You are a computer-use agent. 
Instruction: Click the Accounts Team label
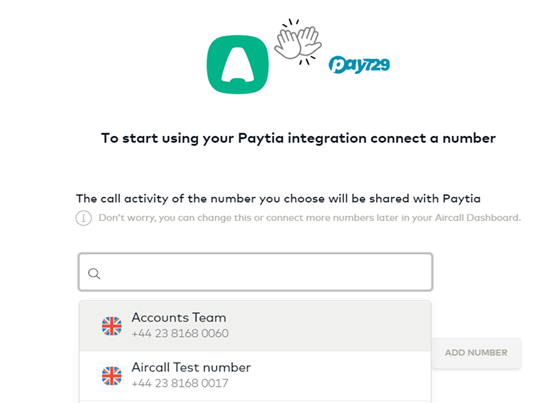coord(179,318)
